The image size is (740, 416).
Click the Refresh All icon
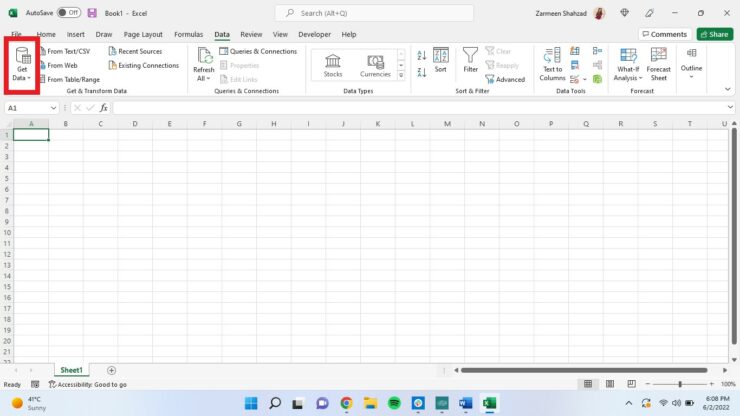204,56
